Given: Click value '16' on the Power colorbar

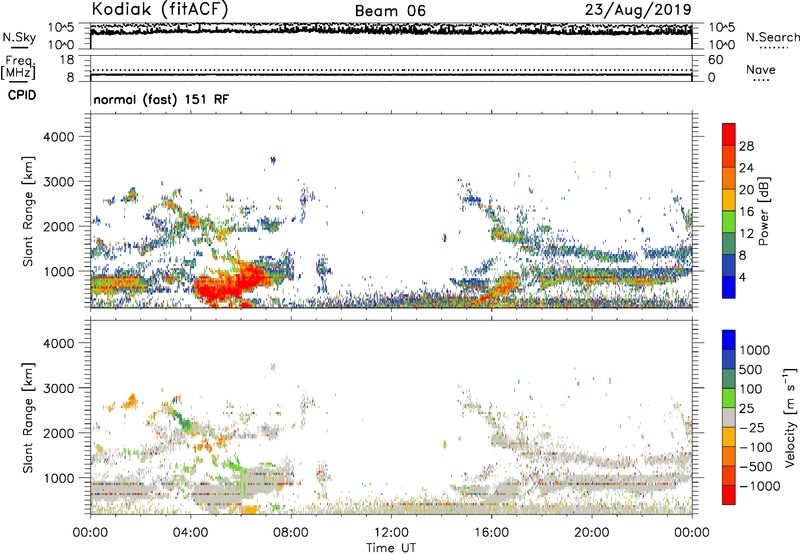Looking at the screenshot, I should pos(746,212).
